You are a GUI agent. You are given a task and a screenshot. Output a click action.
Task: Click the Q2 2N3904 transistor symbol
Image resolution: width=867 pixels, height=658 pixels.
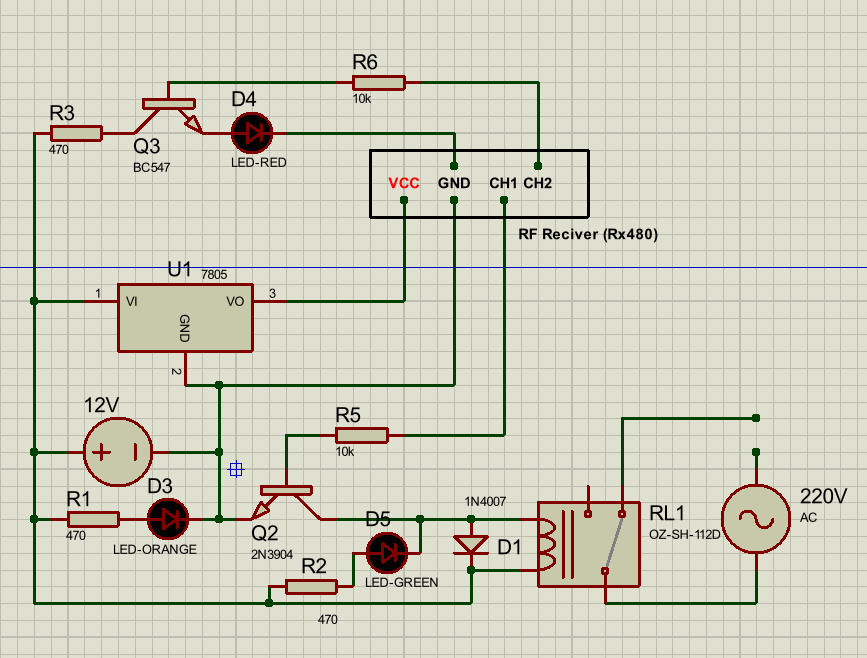point(288,498)
